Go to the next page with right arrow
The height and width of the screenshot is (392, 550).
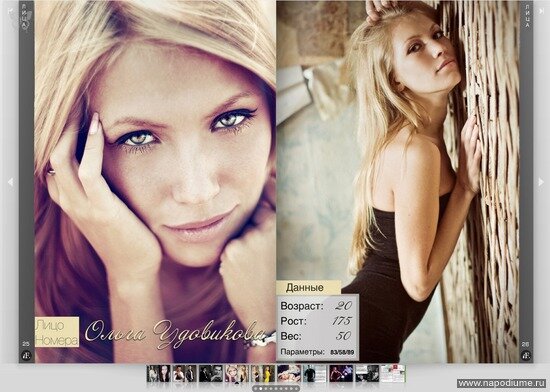click(x=541, y=182)
